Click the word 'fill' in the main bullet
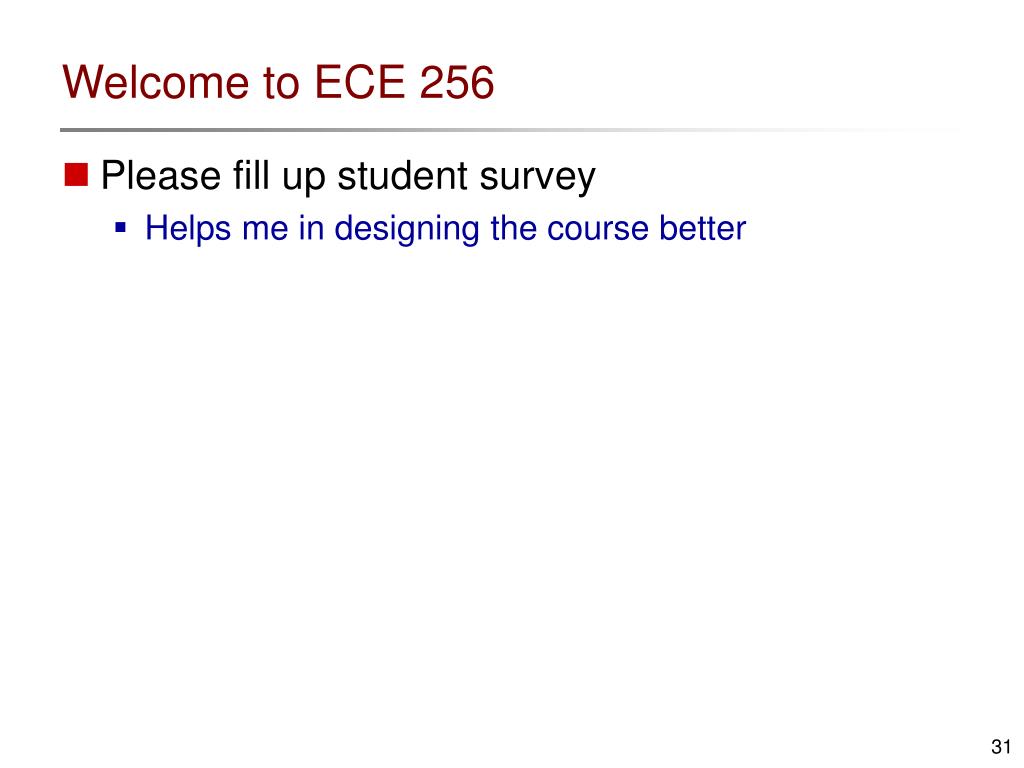 point(251,174)
